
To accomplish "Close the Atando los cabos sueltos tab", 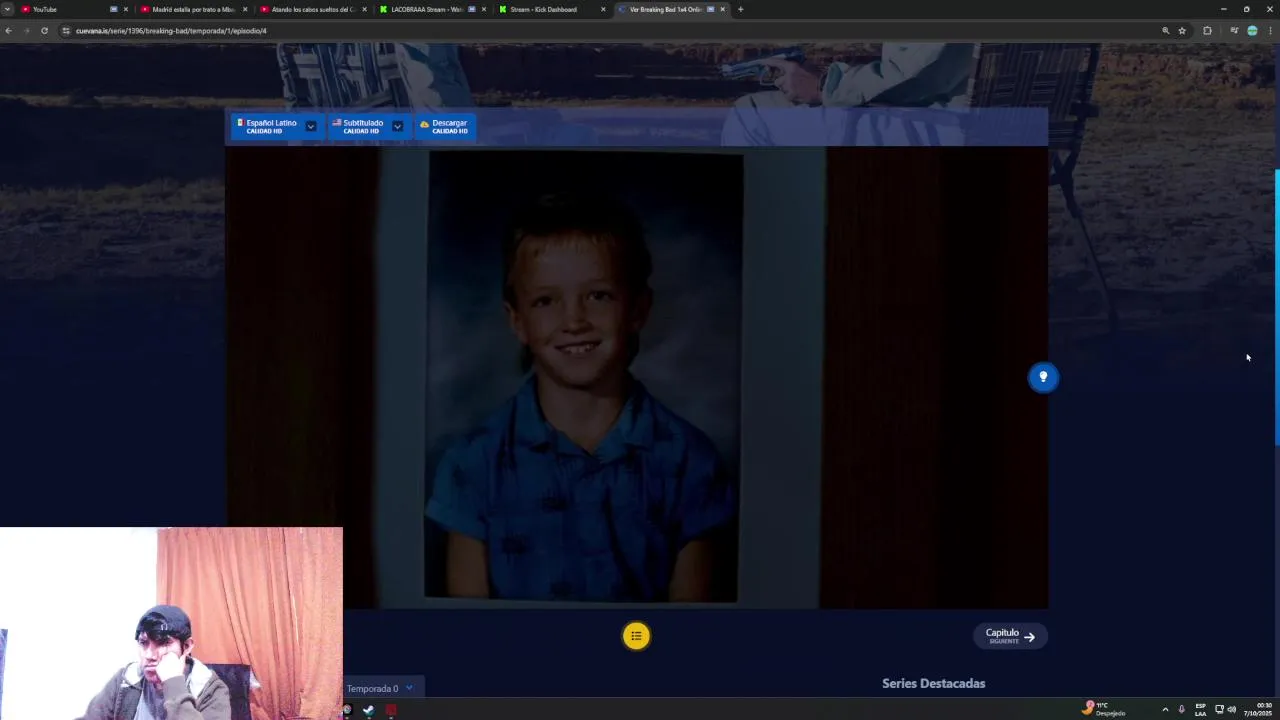I will point(364,9).
